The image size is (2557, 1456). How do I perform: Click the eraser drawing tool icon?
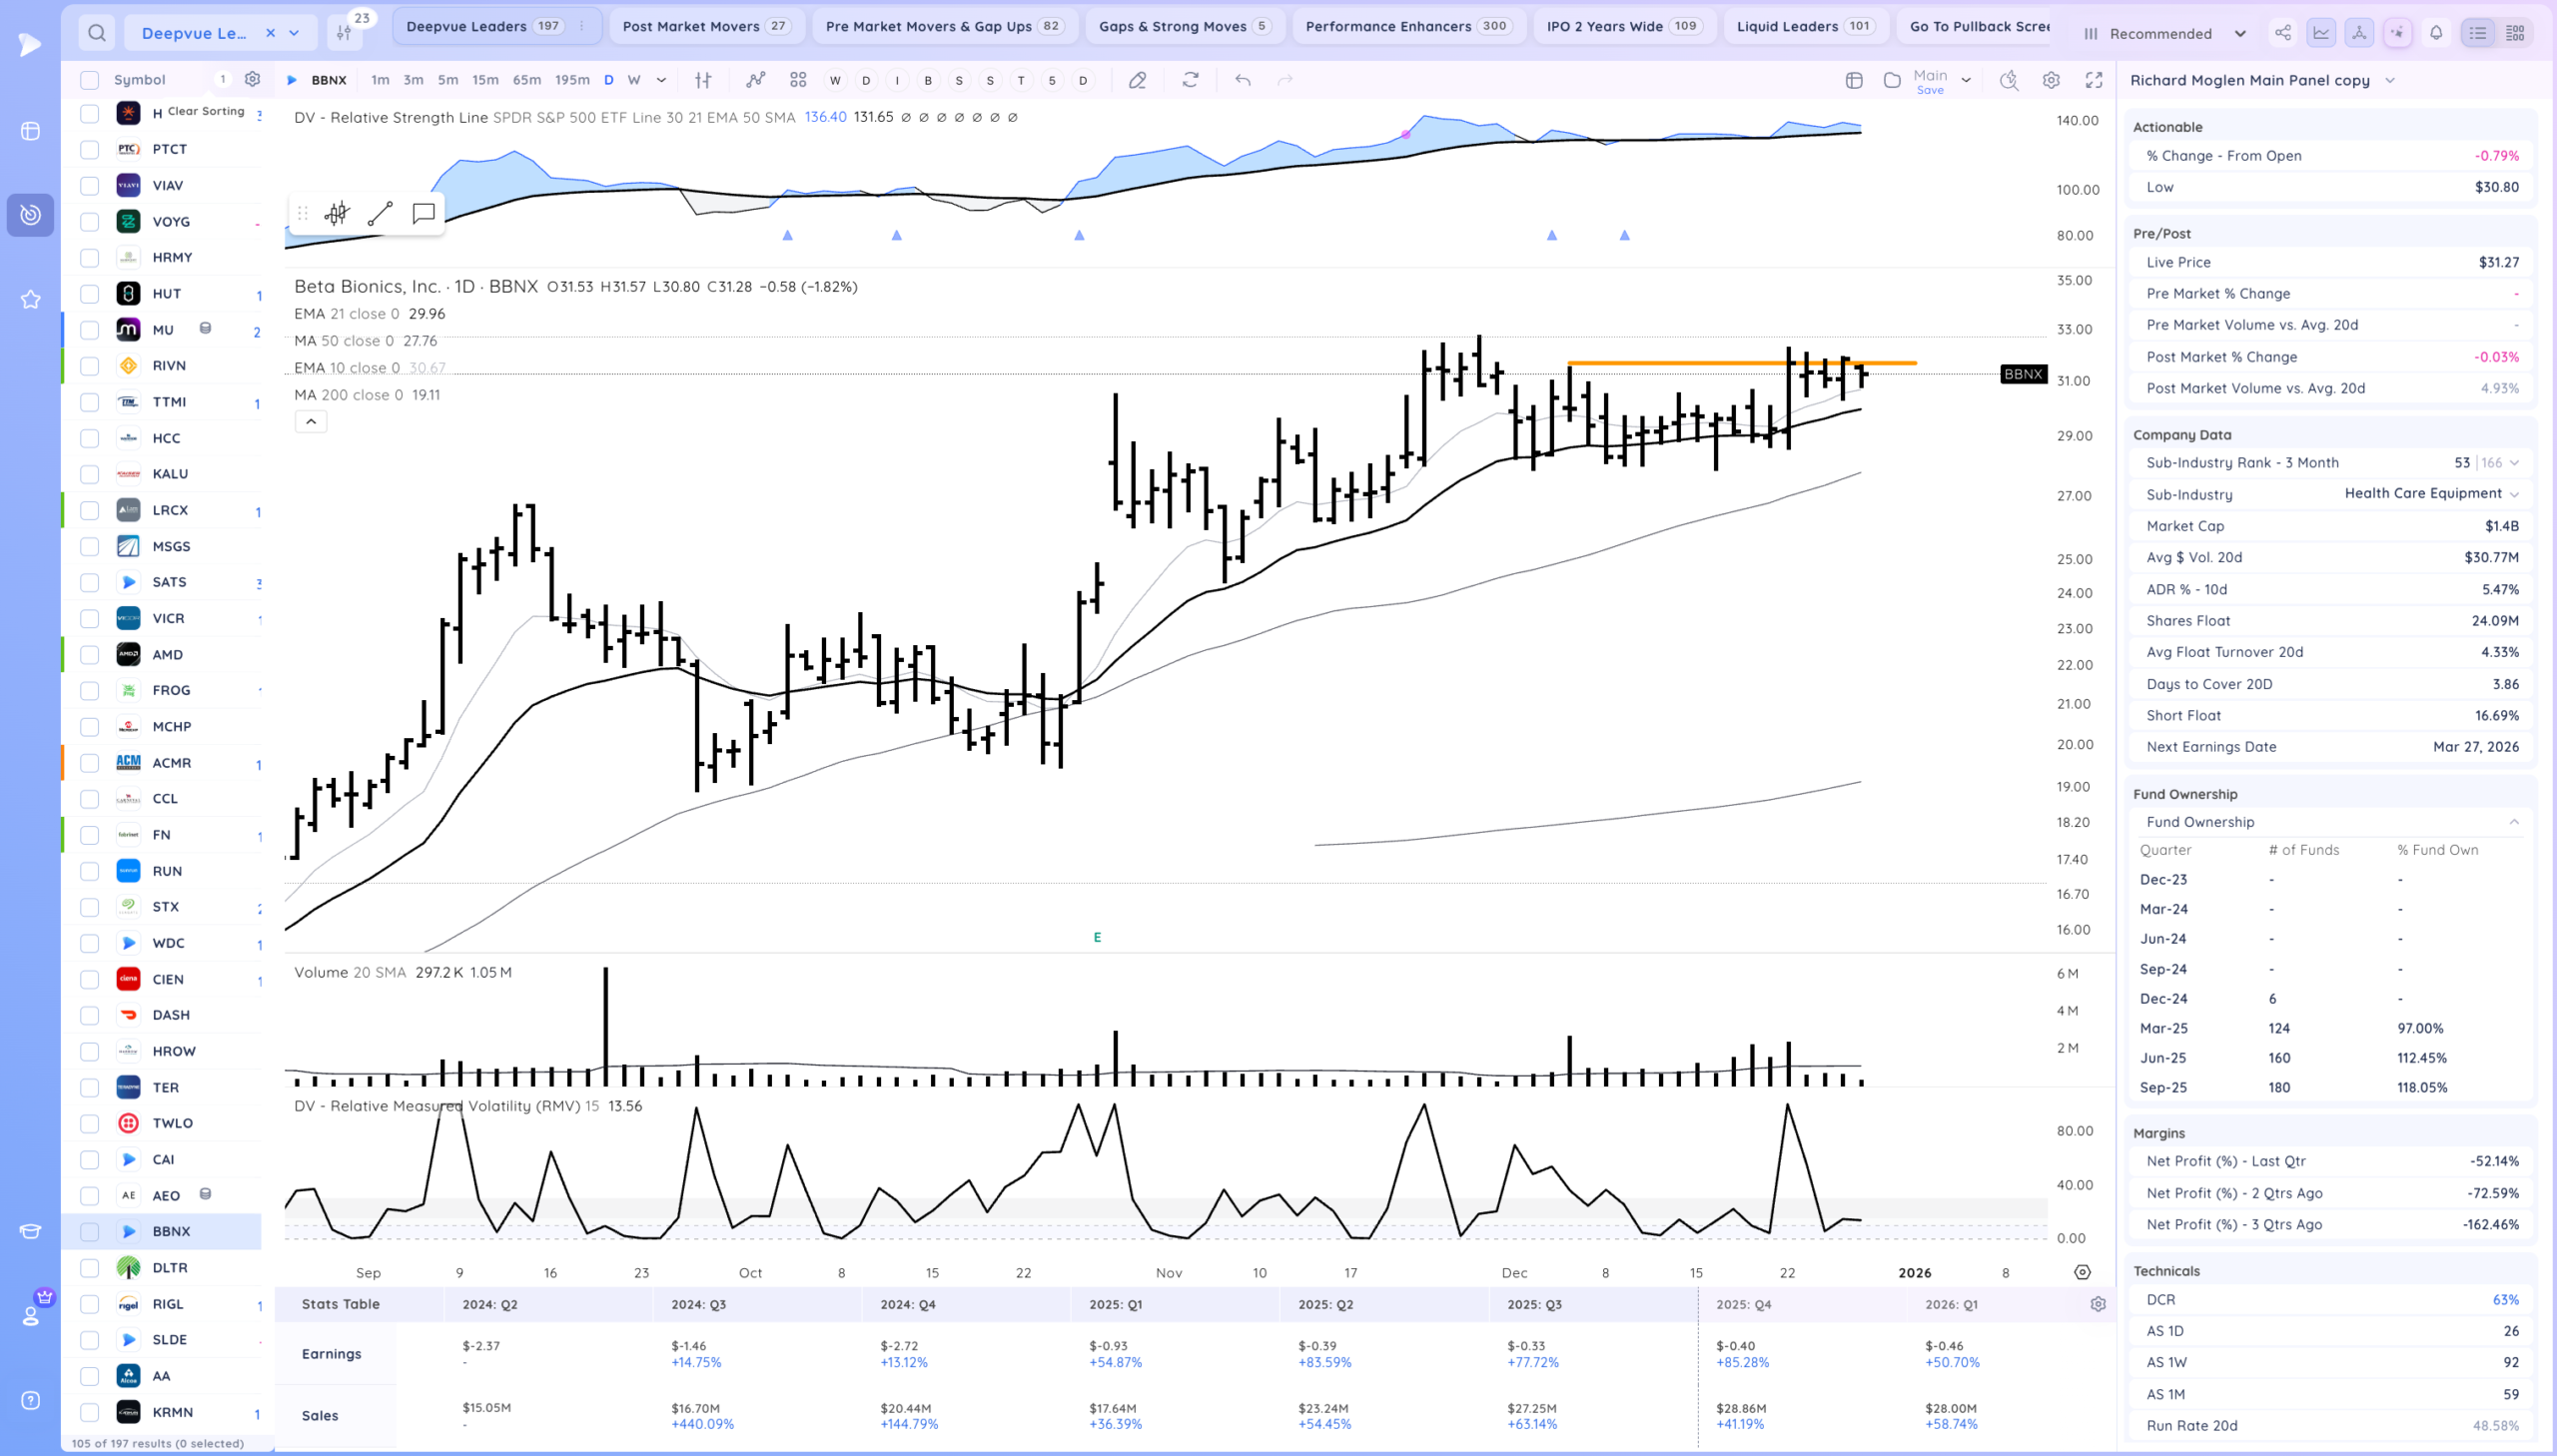point(1137,80)
